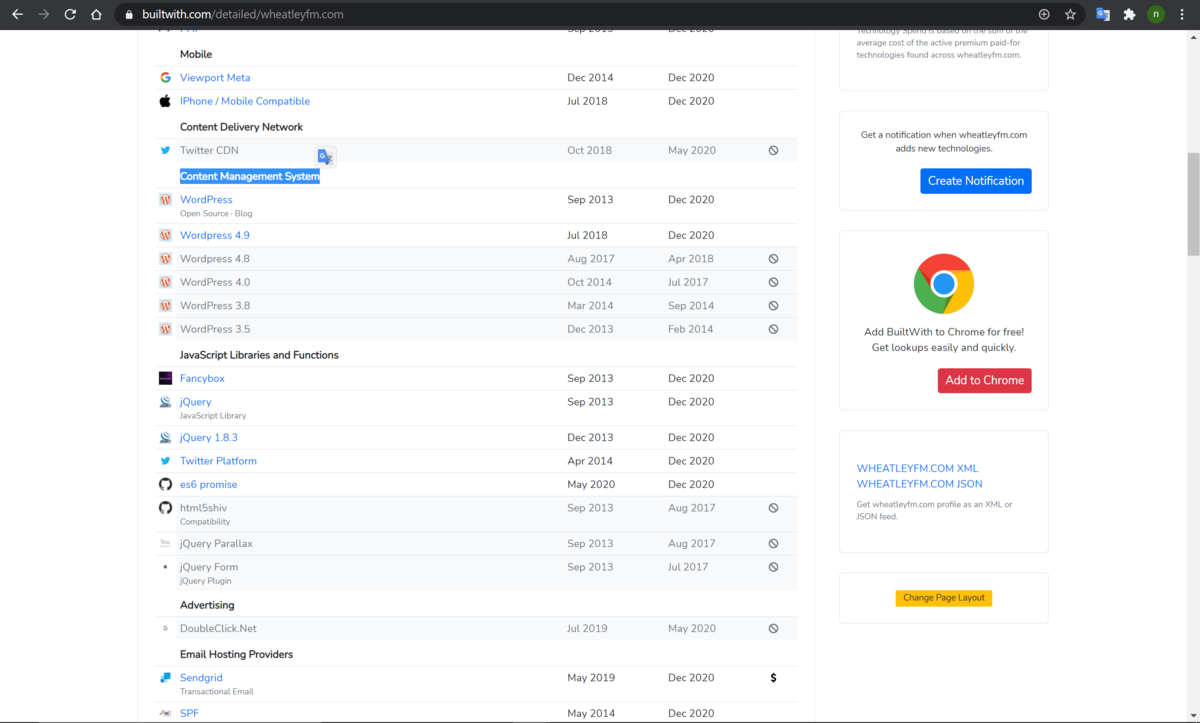Screen dimensions: 1200x723
Task: Click the JavaScript Libraries and Functions heading
Action: (x=259, y=355)
